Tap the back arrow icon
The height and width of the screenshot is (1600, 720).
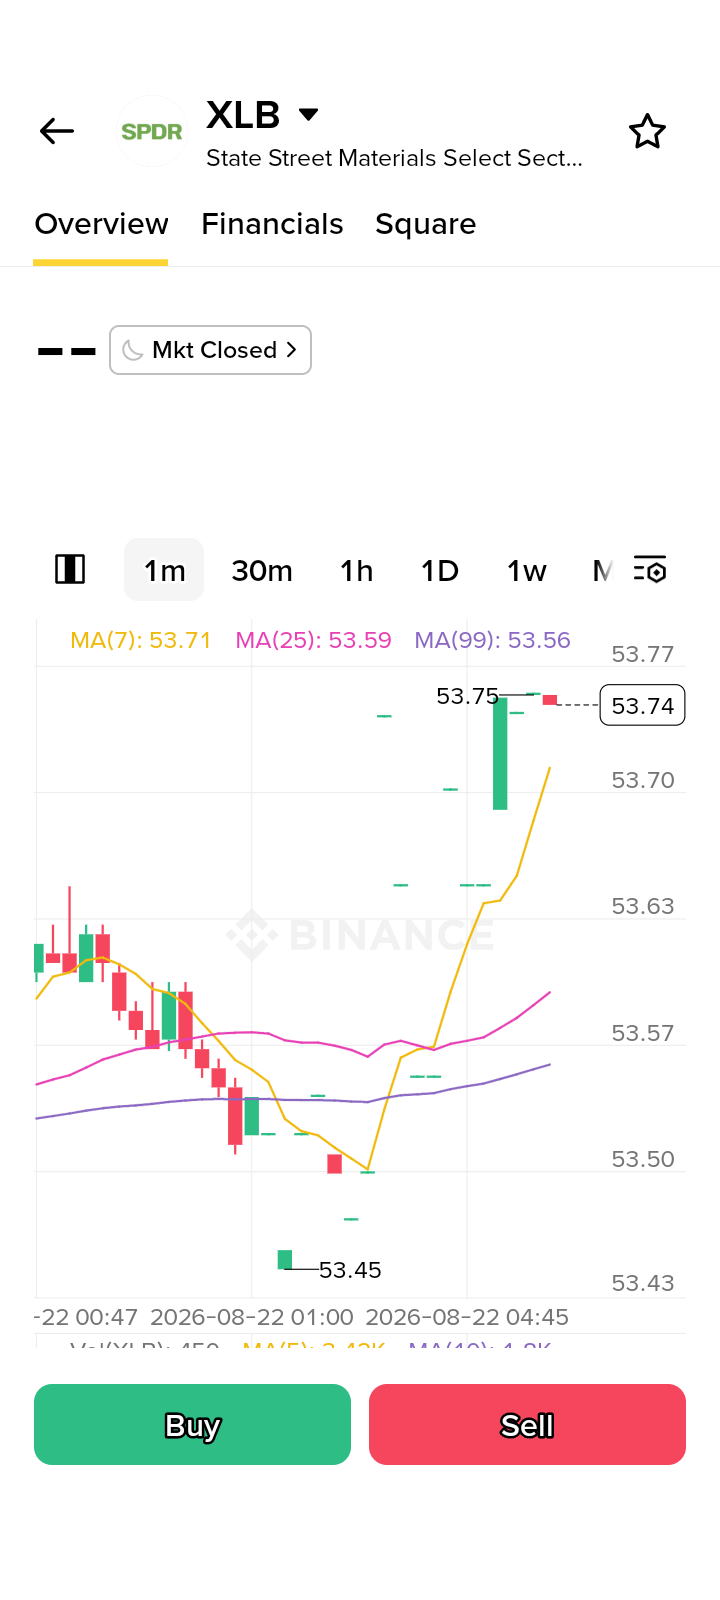[57, 131]
